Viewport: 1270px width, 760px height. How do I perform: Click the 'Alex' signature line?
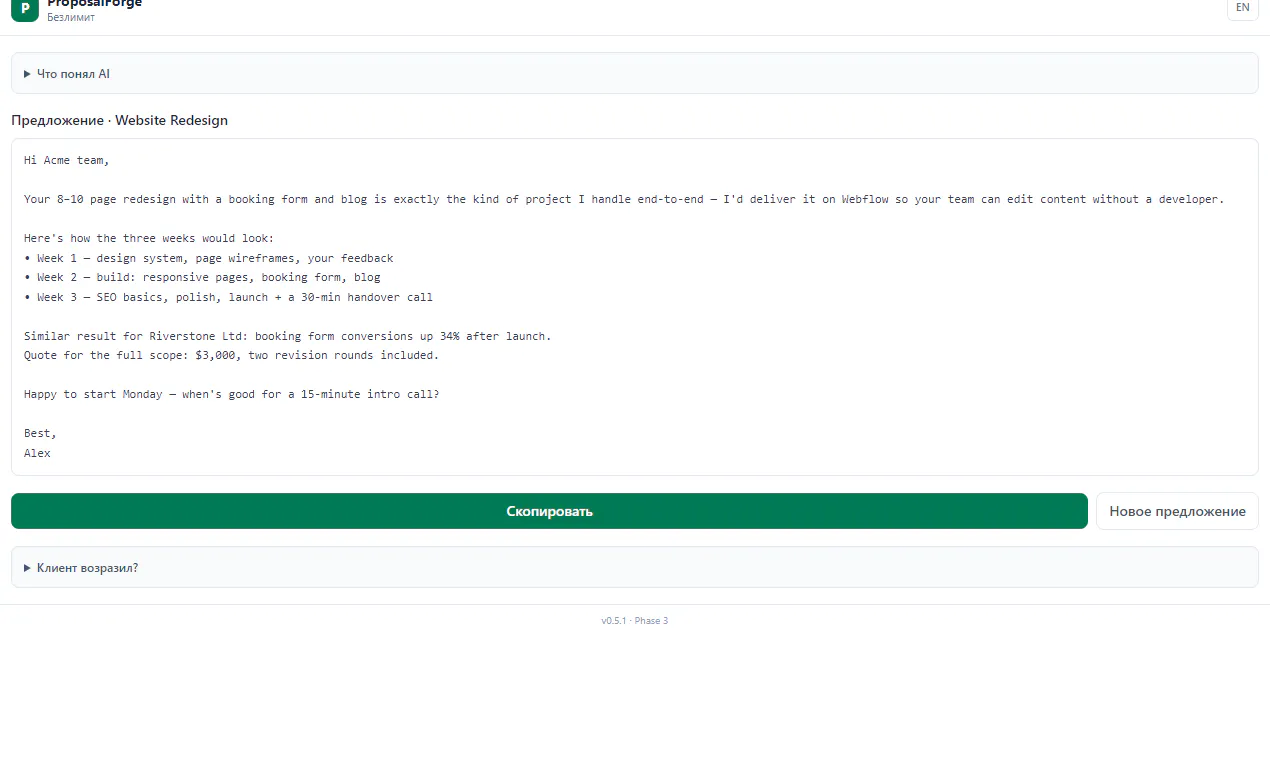click(37, 453)
